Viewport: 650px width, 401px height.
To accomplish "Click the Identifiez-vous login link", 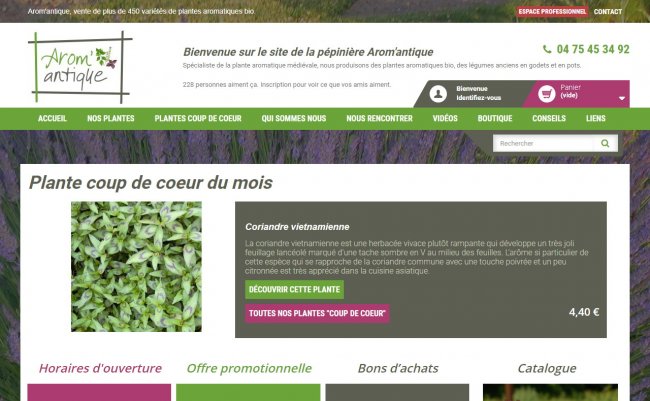I will tap(479, 98).
